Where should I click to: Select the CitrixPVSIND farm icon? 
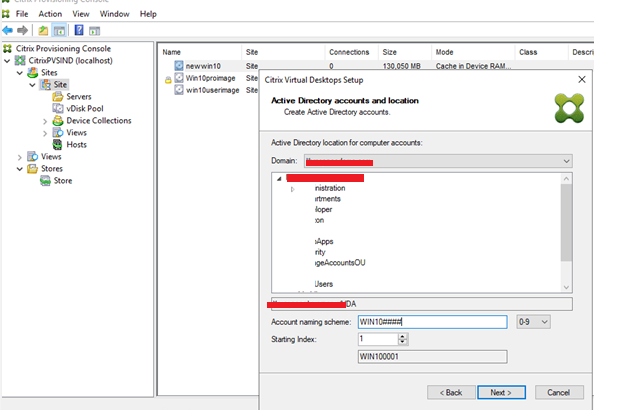point(20,60)
